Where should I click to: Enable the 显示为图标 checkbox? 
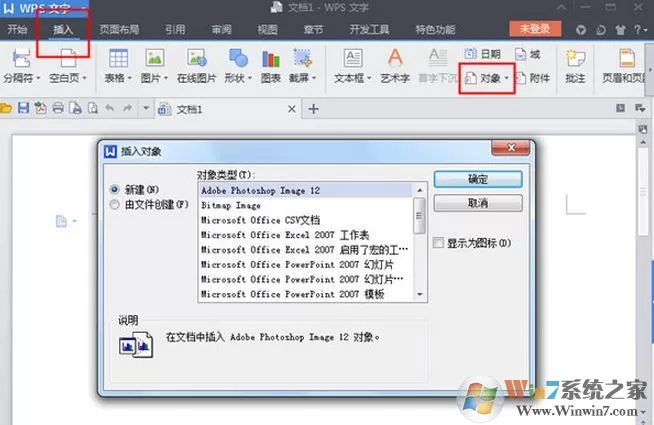(438, 242)
